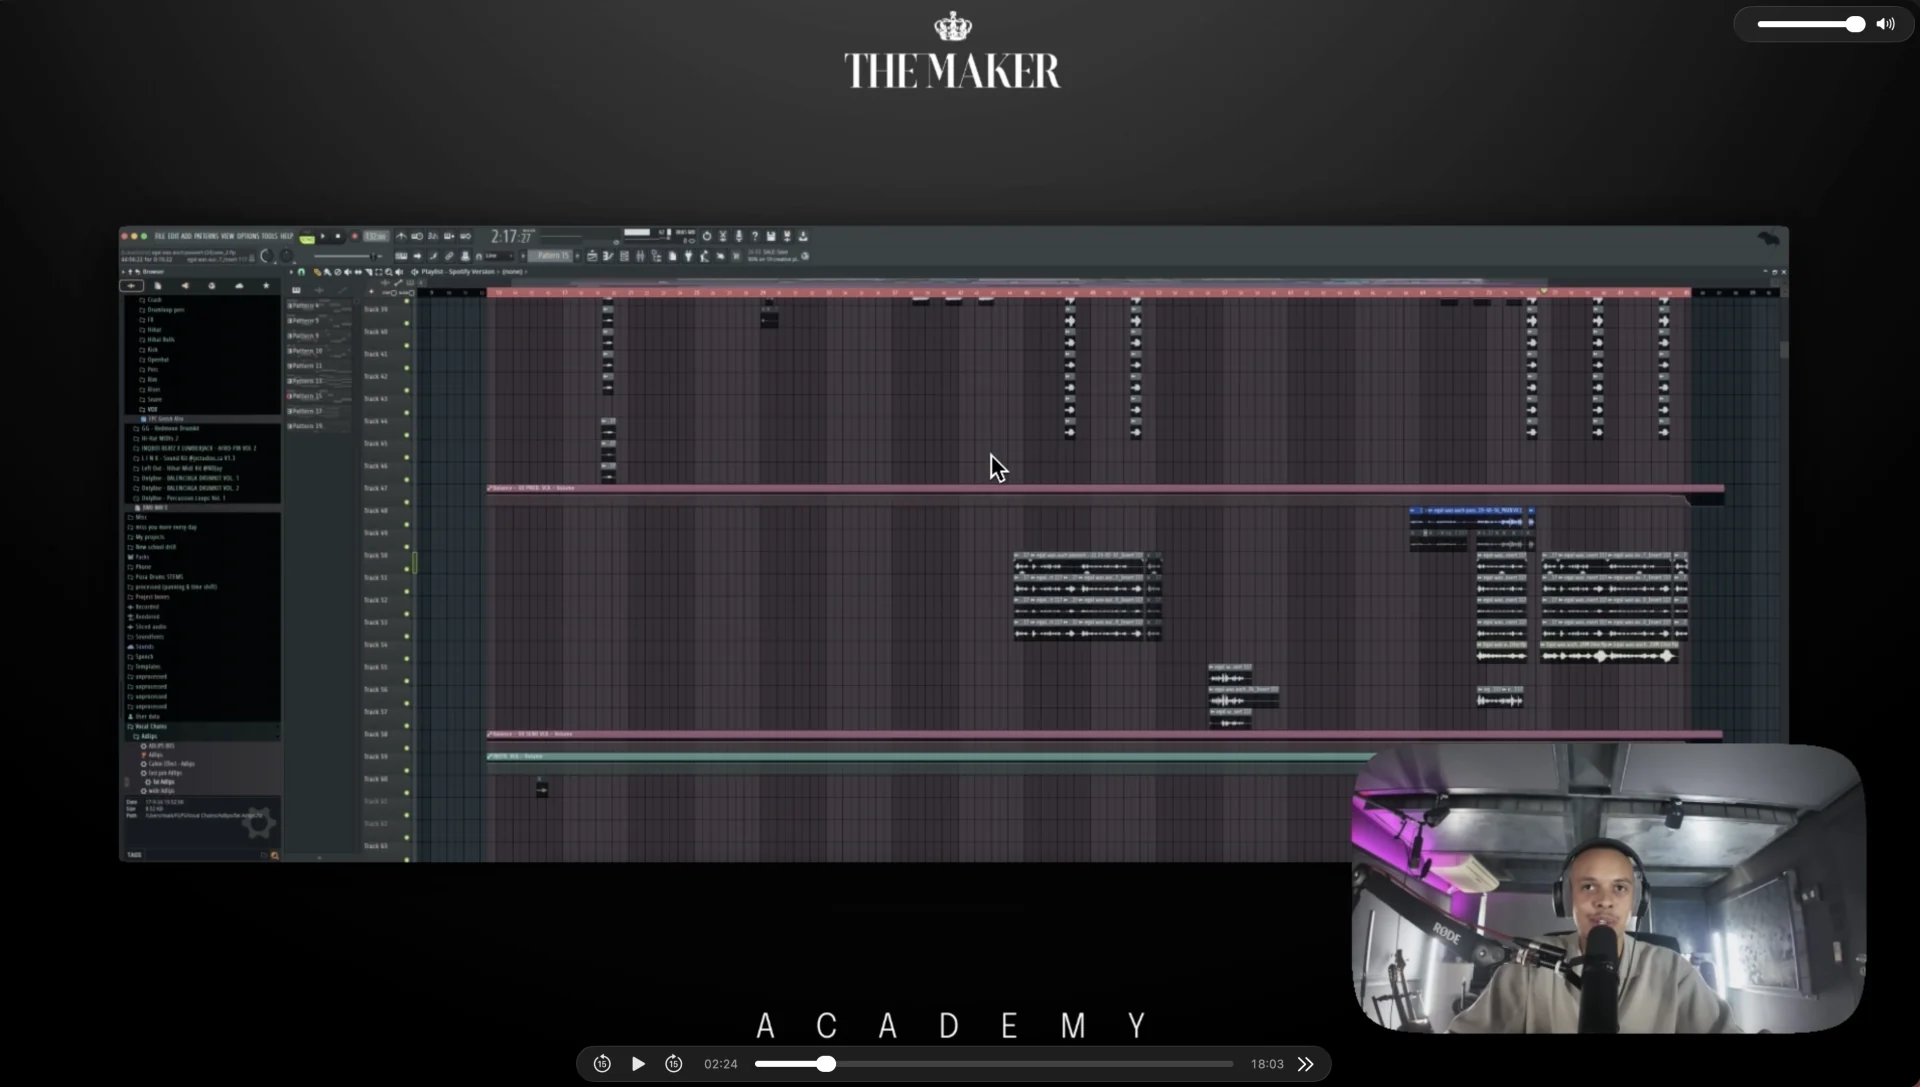Skip forward 15 seconds in the video player
This screenshot has height=1087, width=1920.
(674, 1064)
